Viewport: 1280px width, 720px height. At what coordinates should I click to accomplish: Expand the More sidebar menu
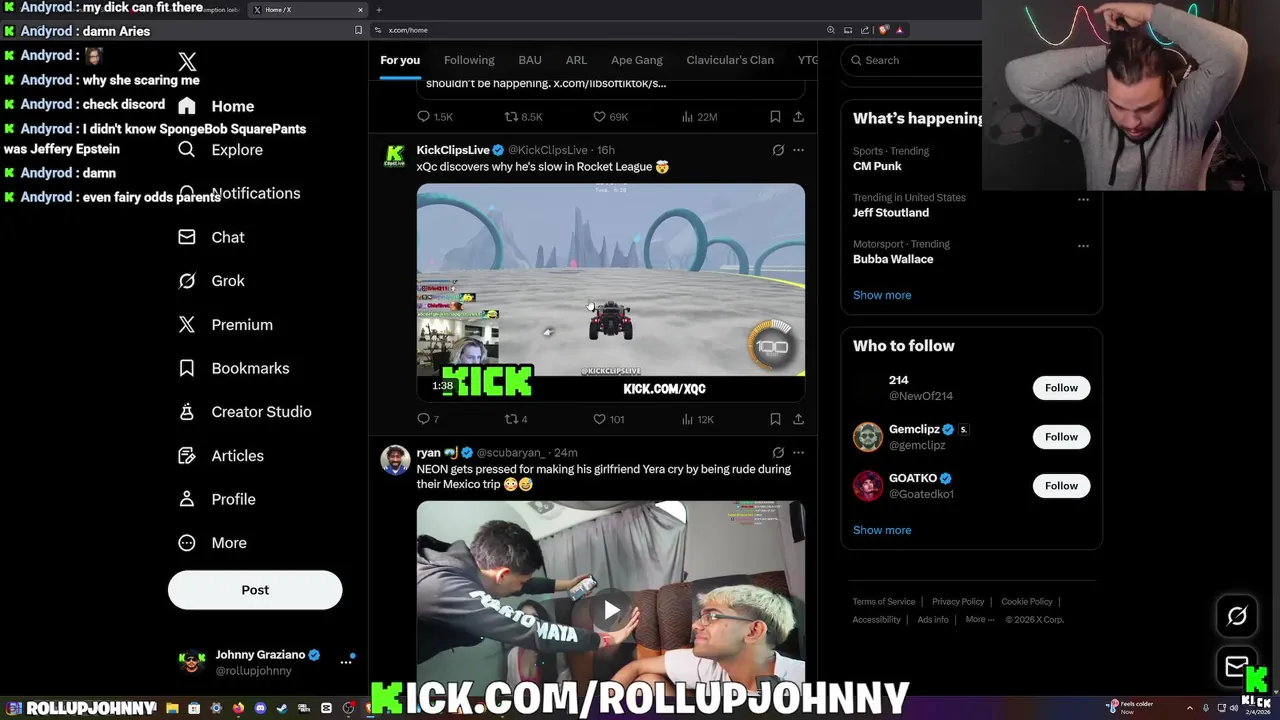(212, 543)
